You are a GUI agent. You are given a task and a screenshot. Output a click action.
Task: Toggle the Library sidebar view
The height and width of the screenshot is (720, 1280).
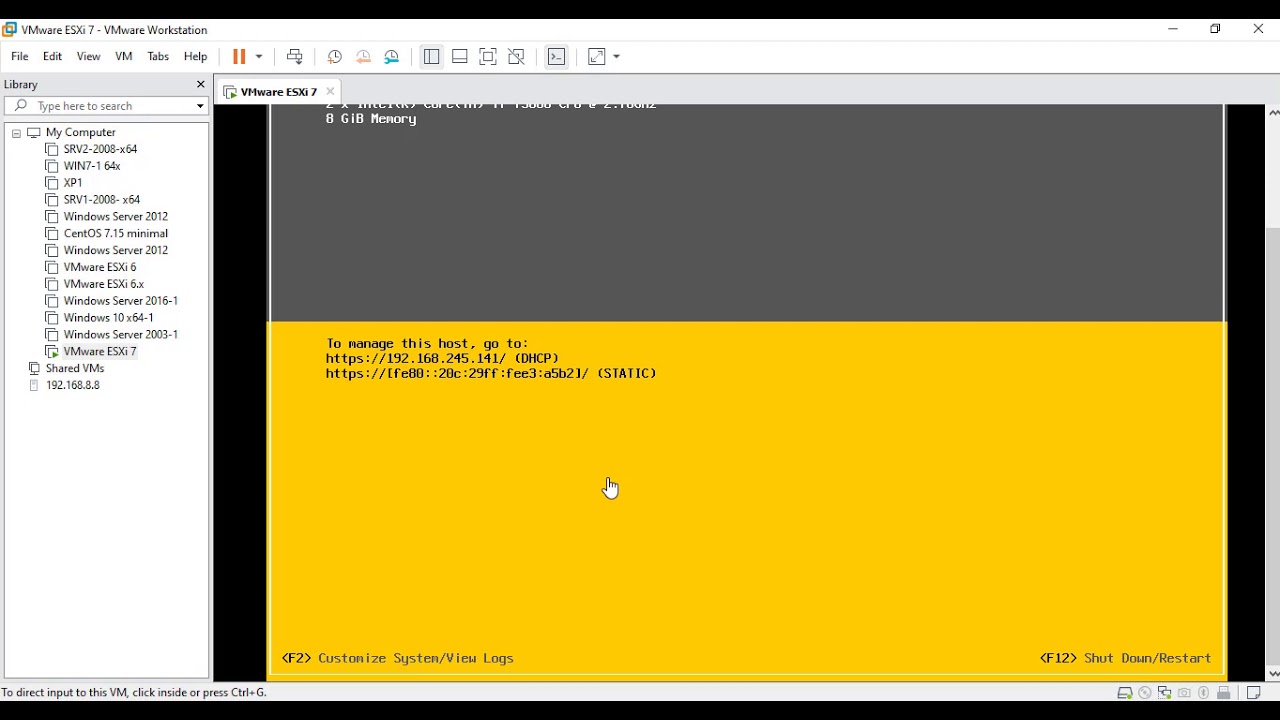(x=431, y=57)
